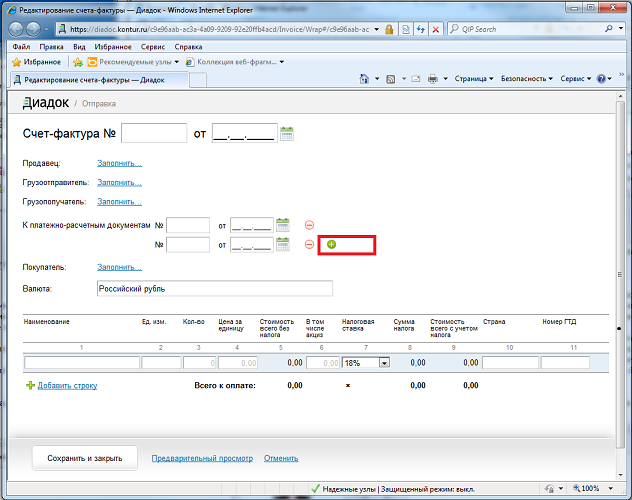Expand the address bar URL history dropdown
Viewport: 632px width, 500px height.
(x=377, y=29)
